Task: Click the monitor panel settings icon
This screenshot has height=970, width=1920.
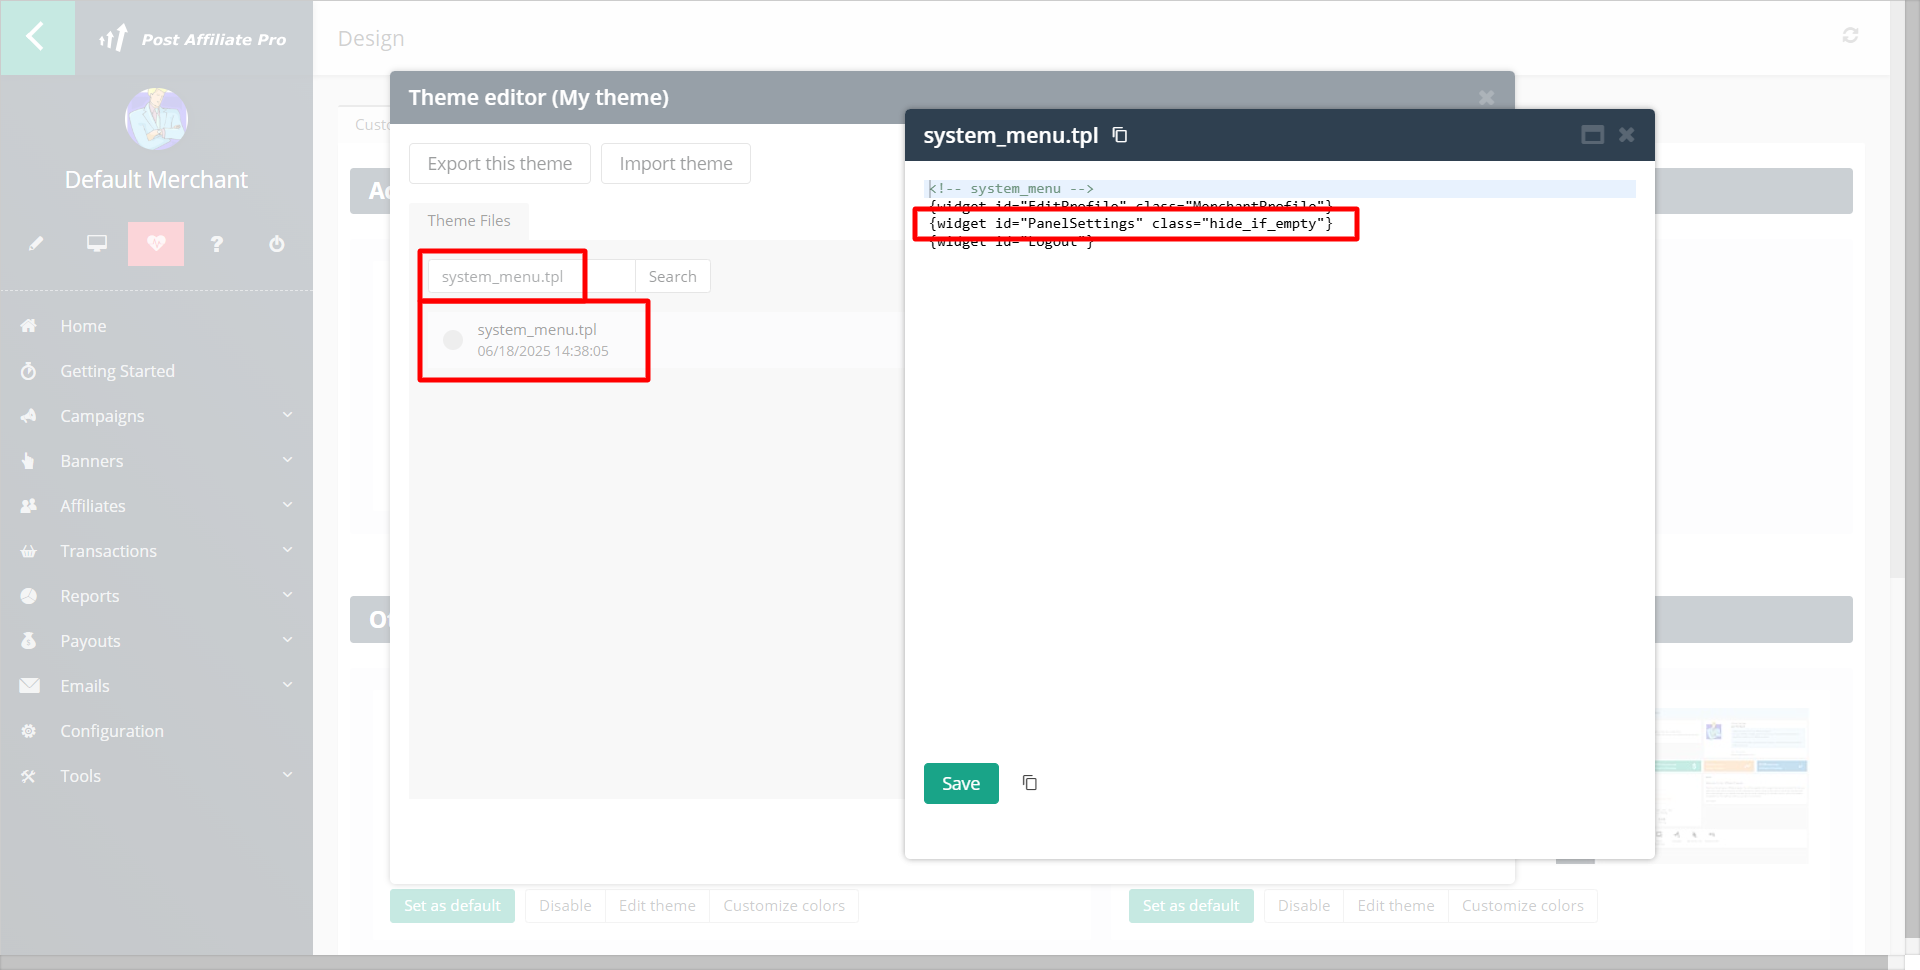Action: [x=97, y=244]
